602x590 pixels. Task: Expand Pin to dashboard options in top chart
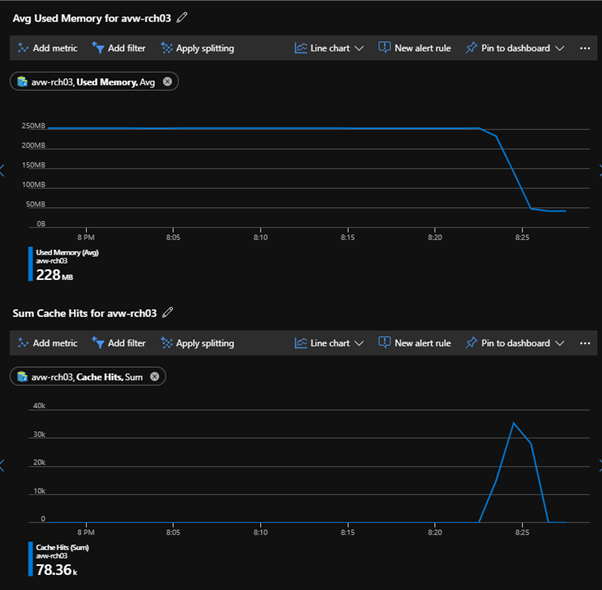(x=559, y=48)
